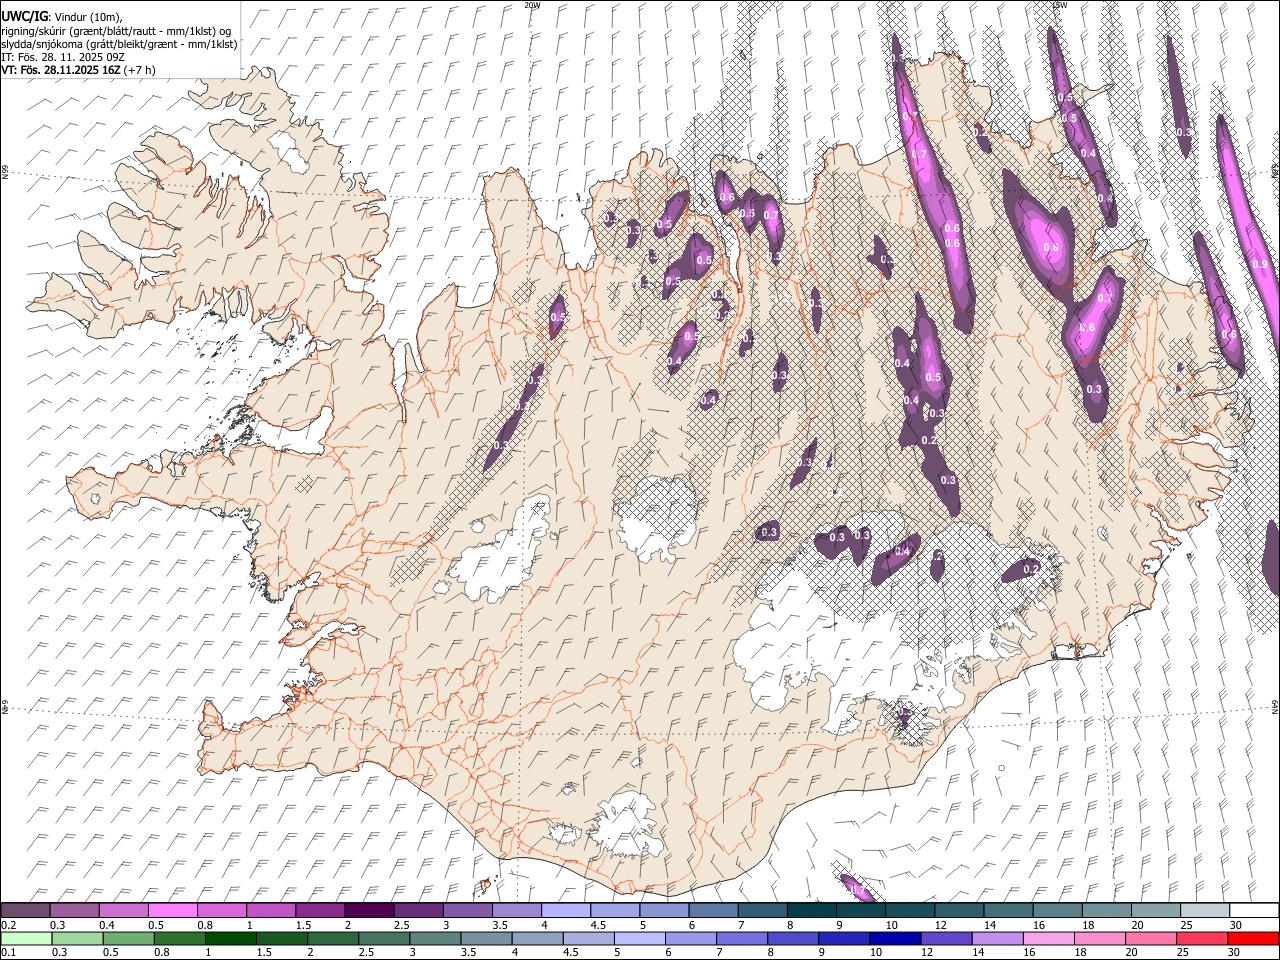Pick upper-row light grey swatch between 25 and 30
Screen dimensions: 1280x960
pyautogui.click(x=1204, y=911)
